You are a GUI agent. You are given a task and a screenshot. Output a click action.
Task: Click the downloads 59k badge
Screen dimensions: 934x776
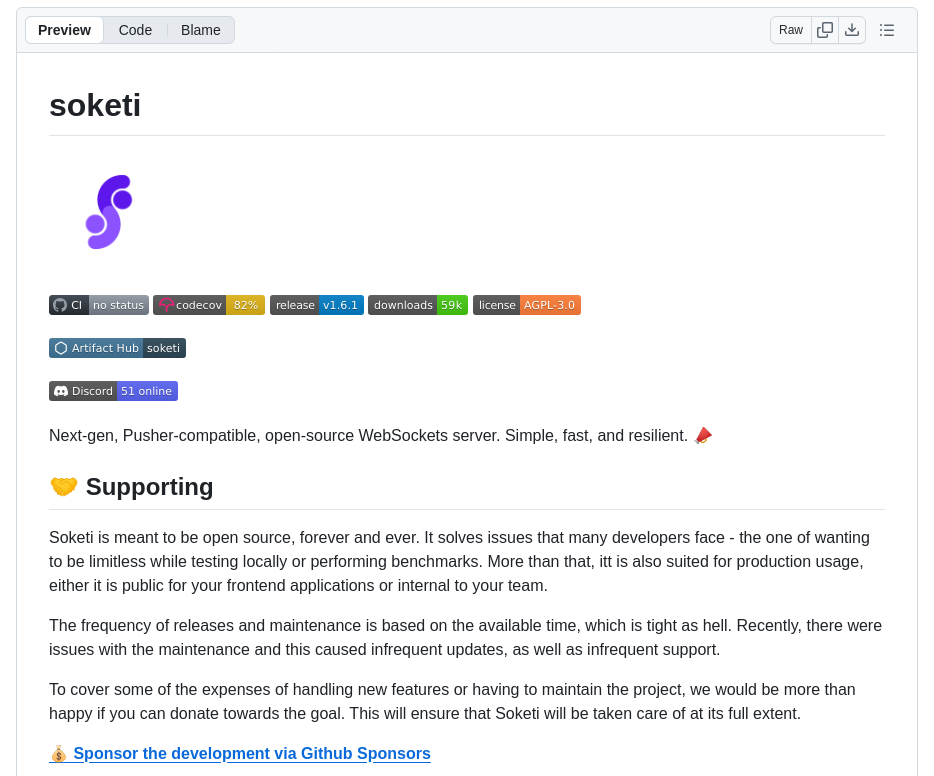pyautogui.click(x=418, y=305)
